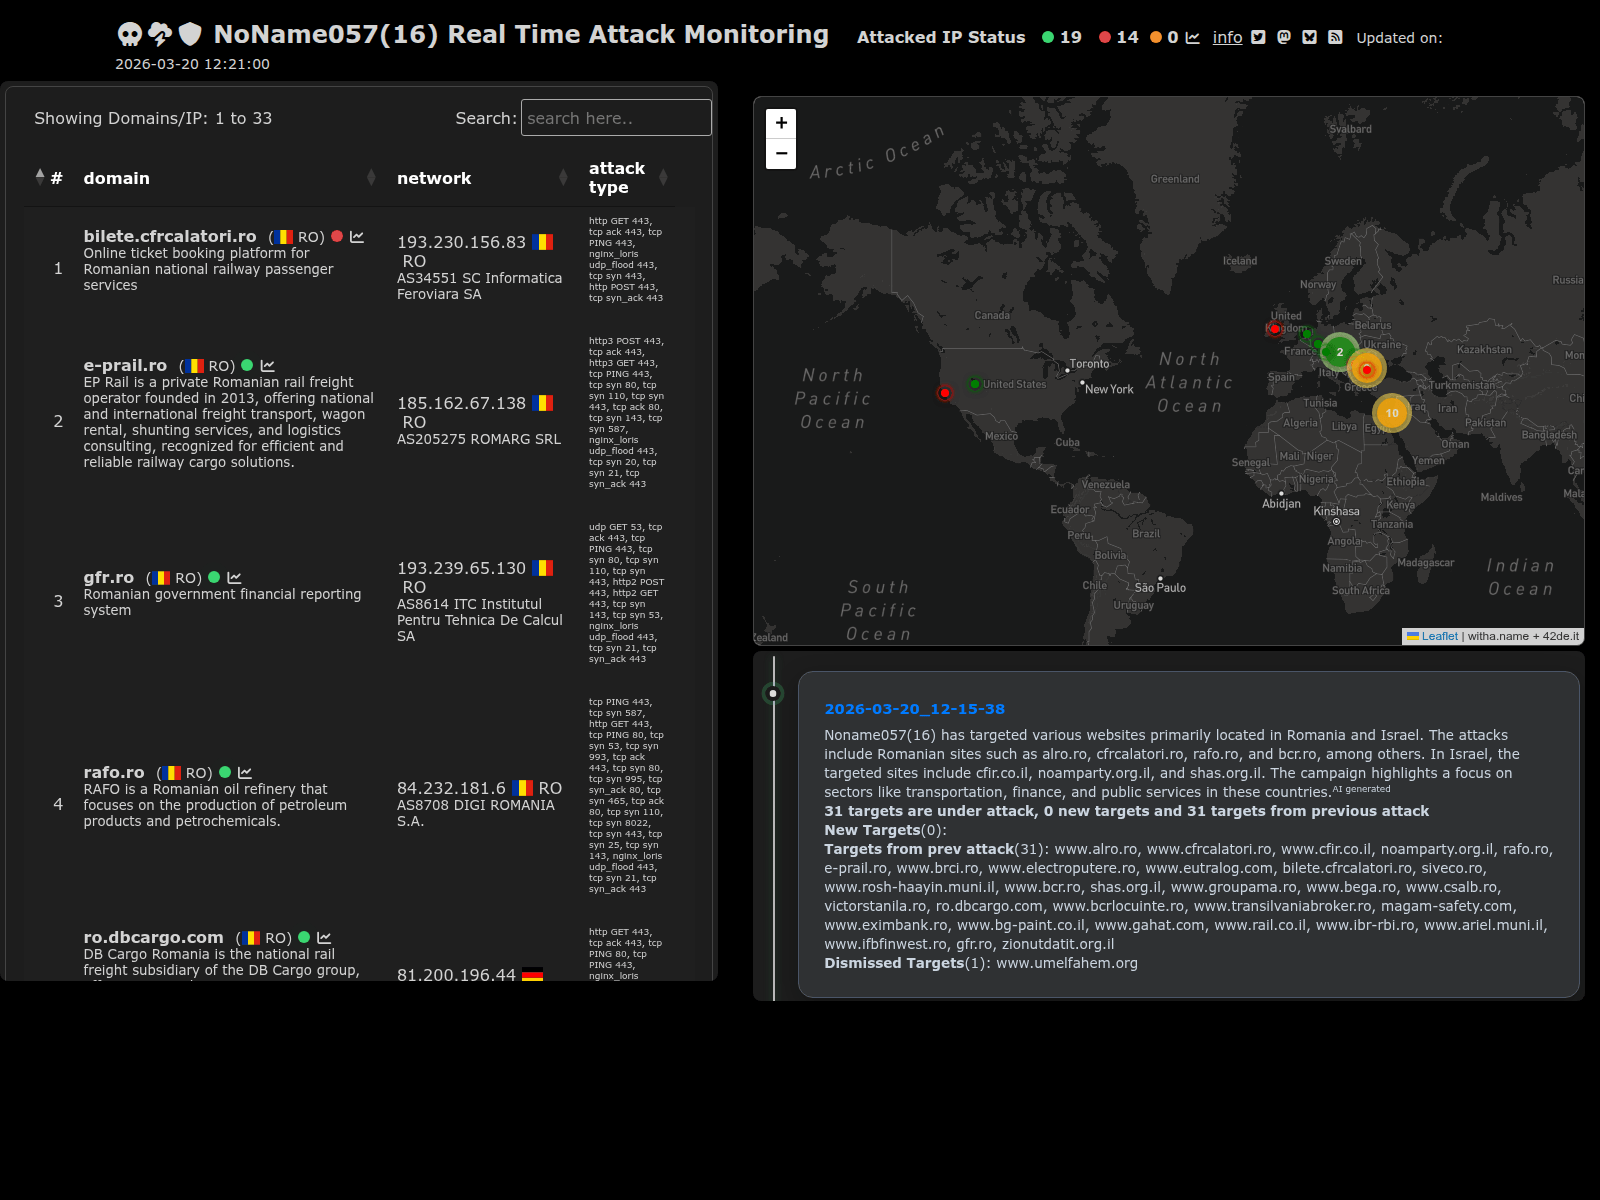Open the RSS feed icon
Screen dimensions: 1600x1200
[1335, 38]
